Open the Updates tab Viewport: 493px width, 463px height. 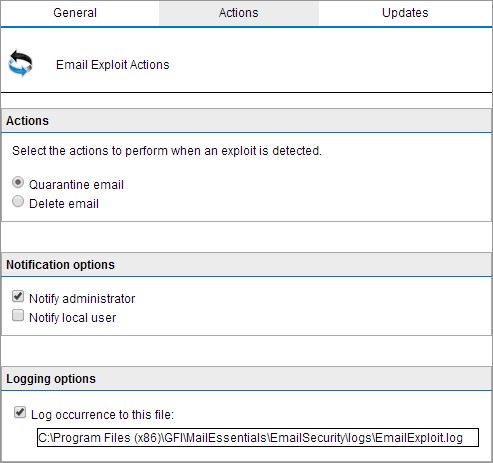tap(405, 13)
